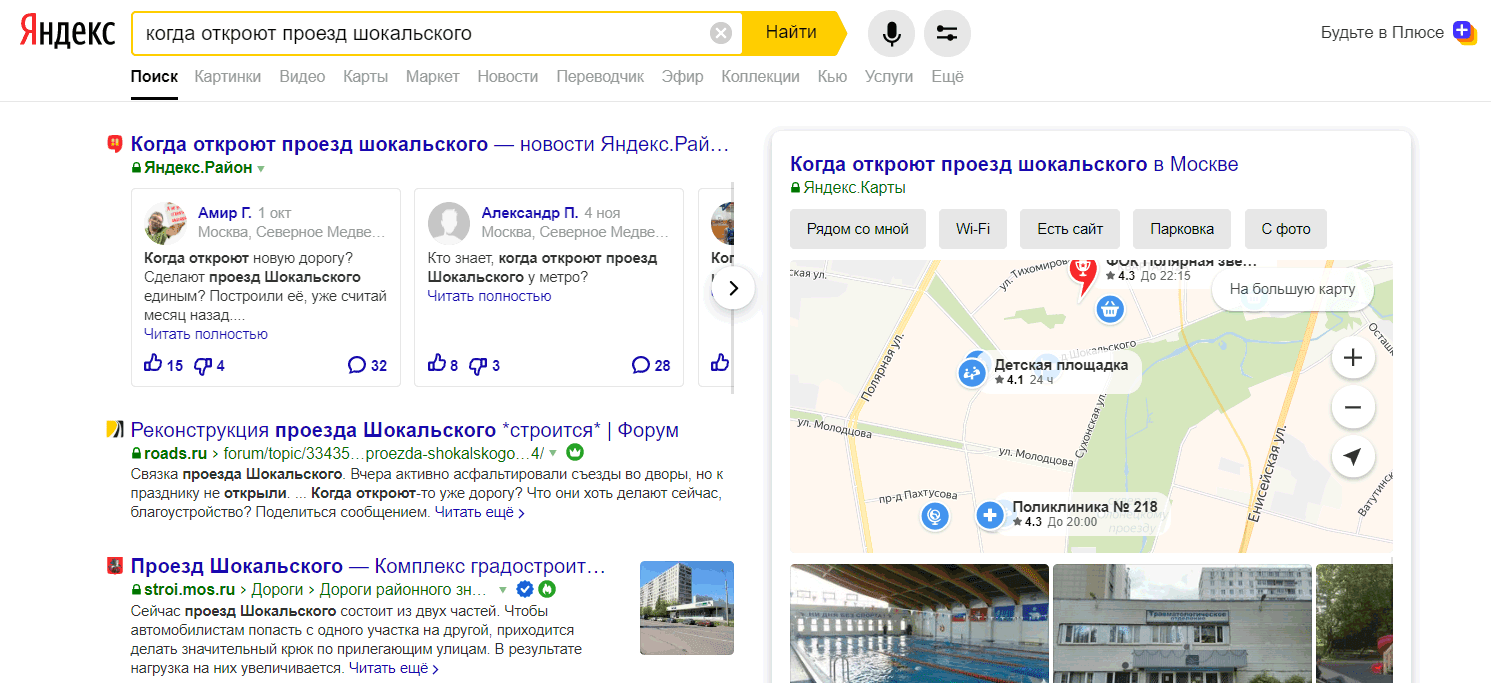Click Яндекс.Район favicon icon
Viewport: 1491px width, 683px height.
(x=114, y=144)
